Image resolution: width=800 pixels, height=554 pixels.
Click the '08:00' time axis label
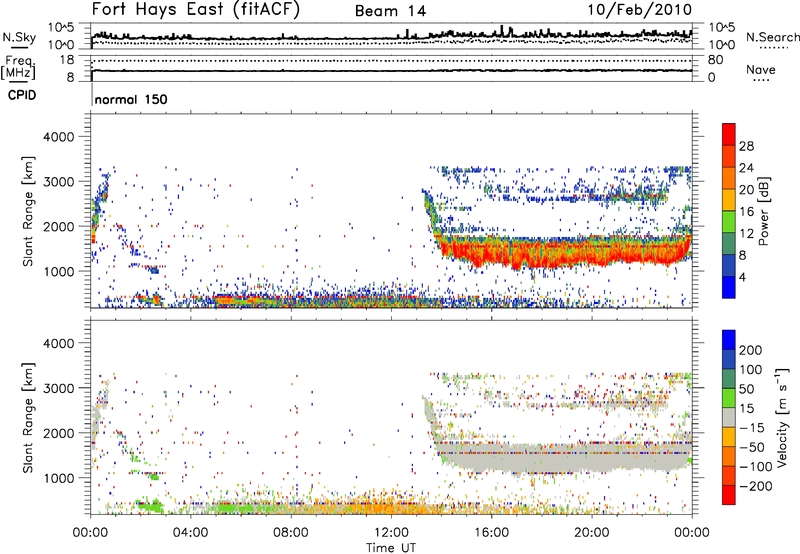click(291, 533)
